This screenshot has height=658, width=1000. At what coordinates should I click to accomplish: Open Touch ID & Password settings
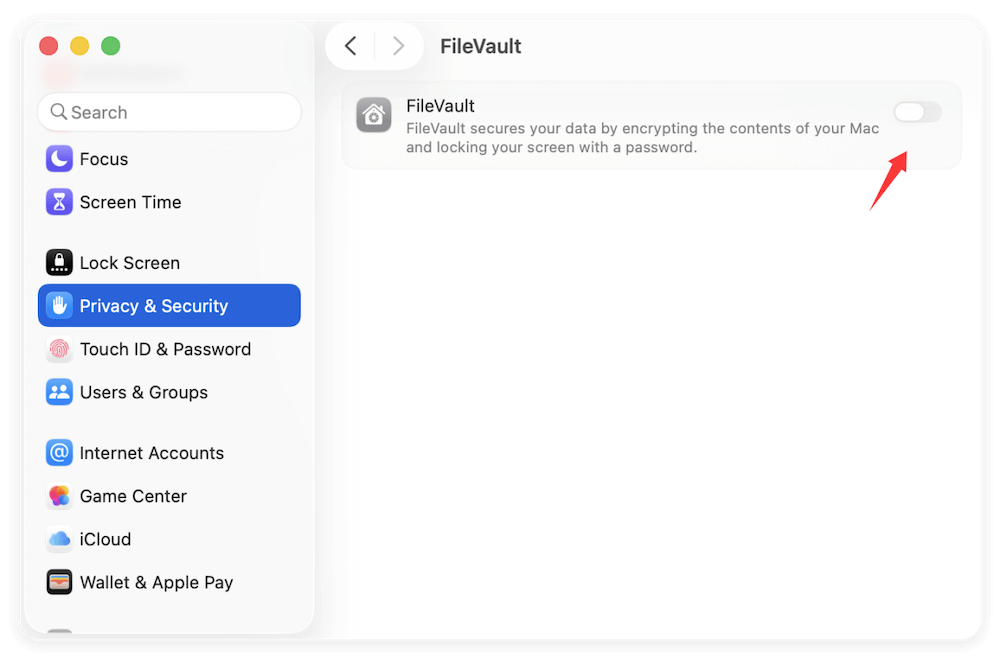click(x=165, y=349)
